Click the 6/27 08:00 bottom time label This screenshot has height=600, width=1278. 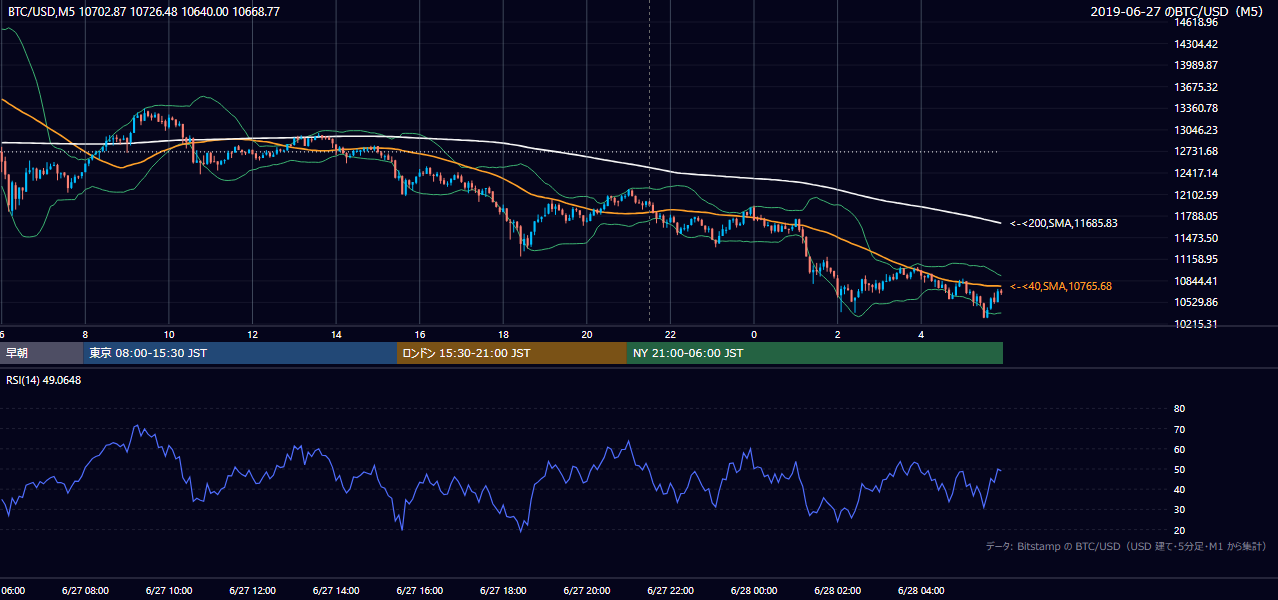(x=85, y=590)
